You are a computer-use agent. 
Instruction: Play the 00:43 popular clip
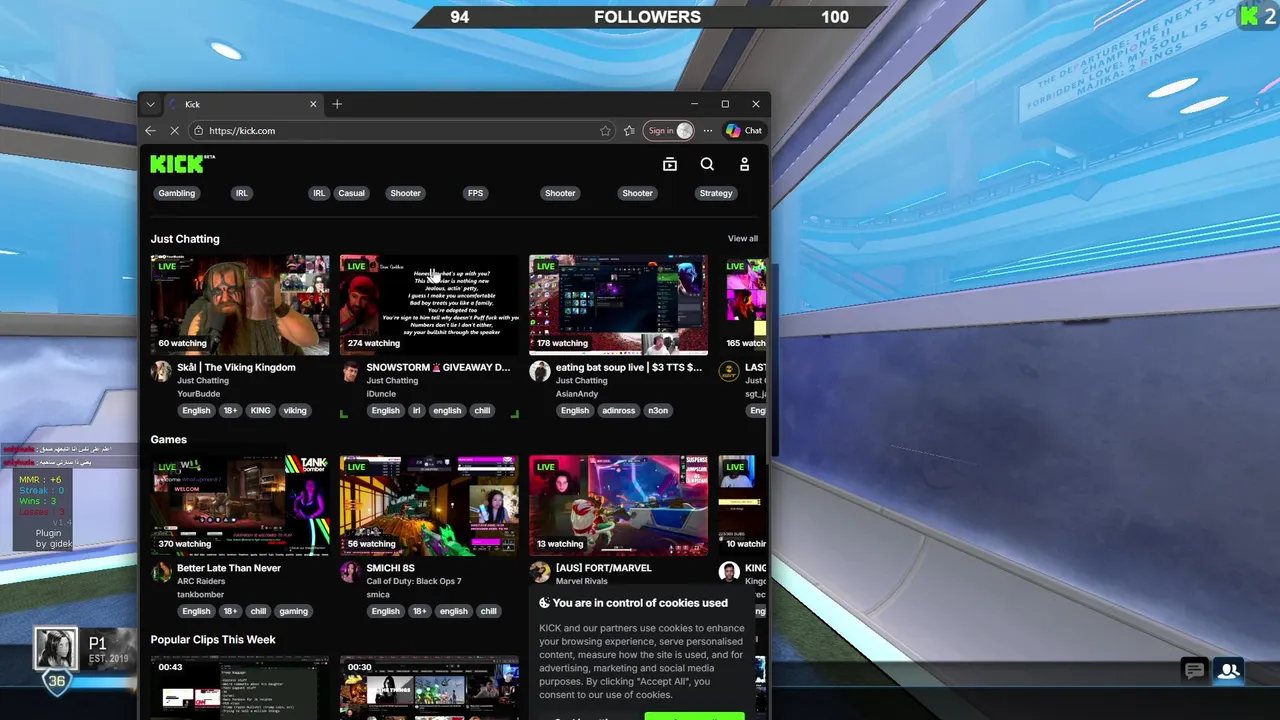pos(240,688)
